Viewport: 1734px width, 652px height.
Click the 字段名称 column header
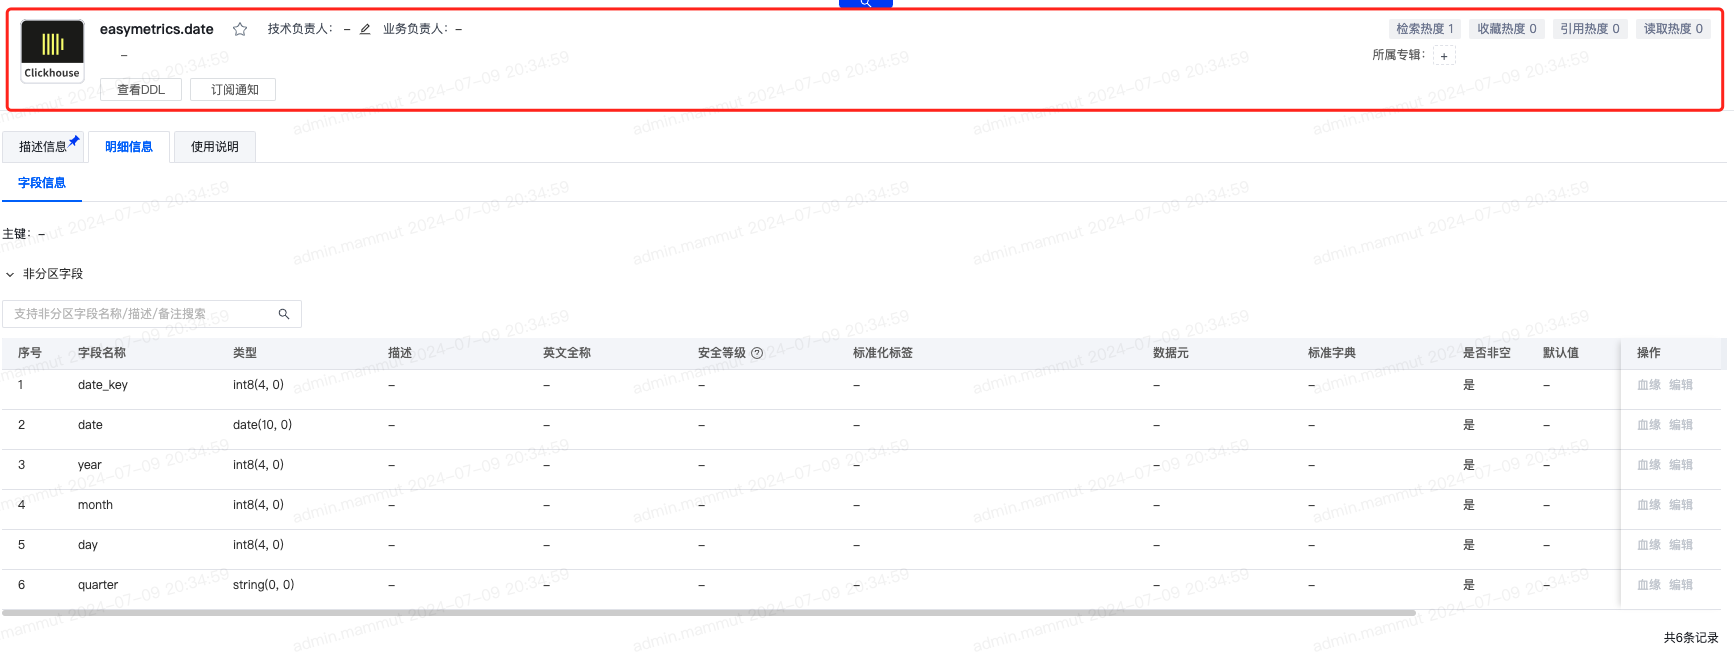(x=102, y=353)
